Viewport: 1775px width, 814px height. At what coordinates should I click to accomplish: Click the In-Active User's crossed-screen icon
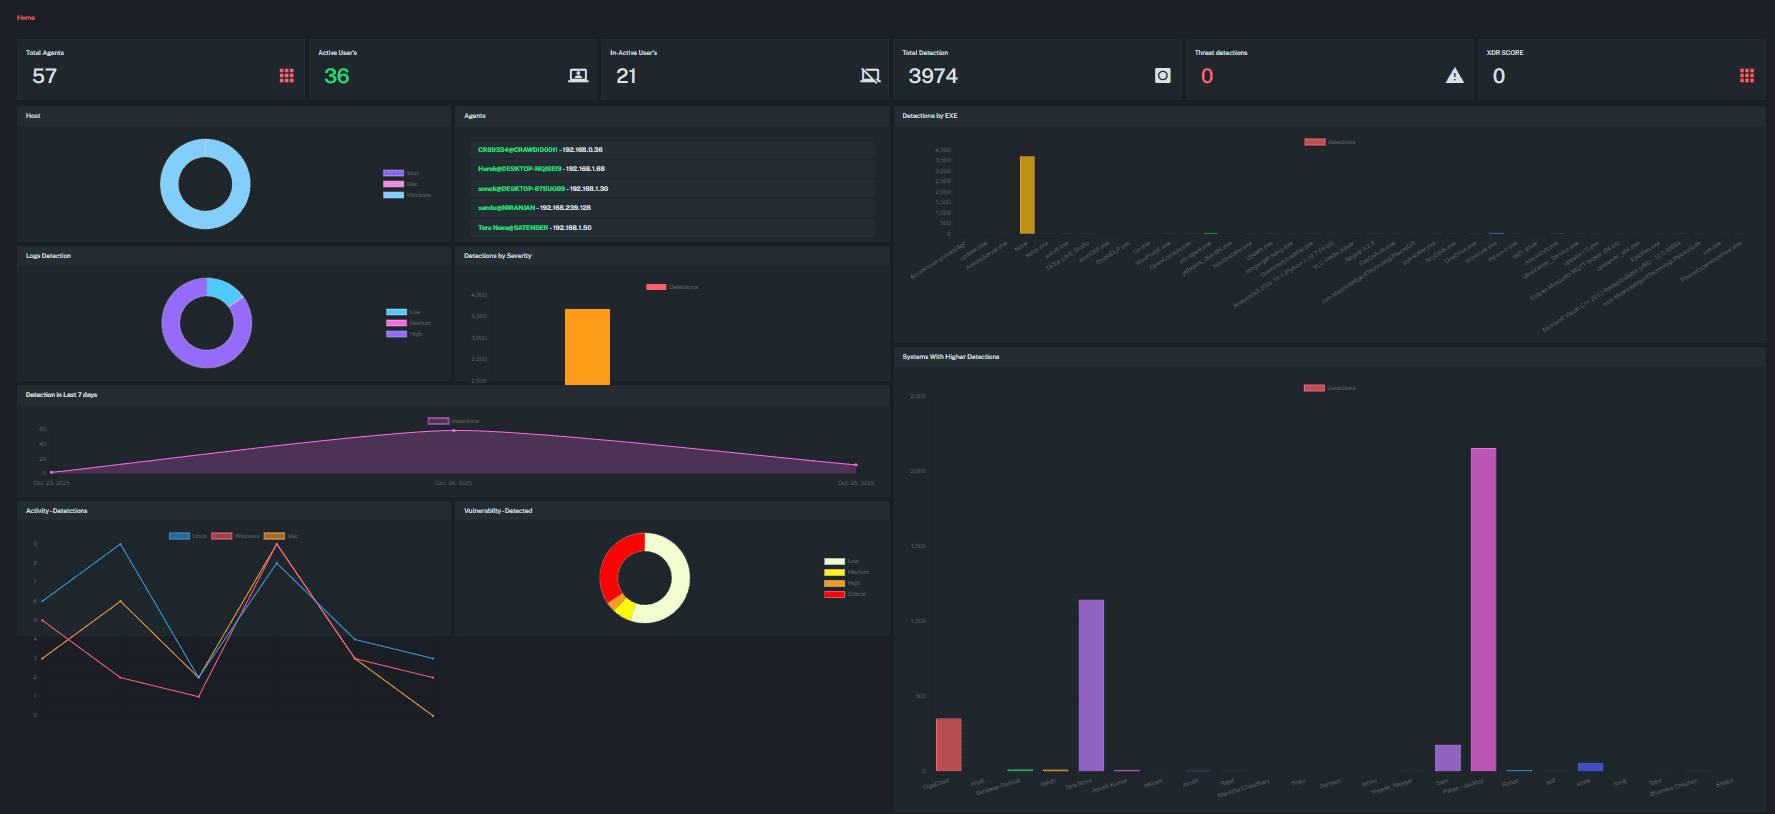870,76
